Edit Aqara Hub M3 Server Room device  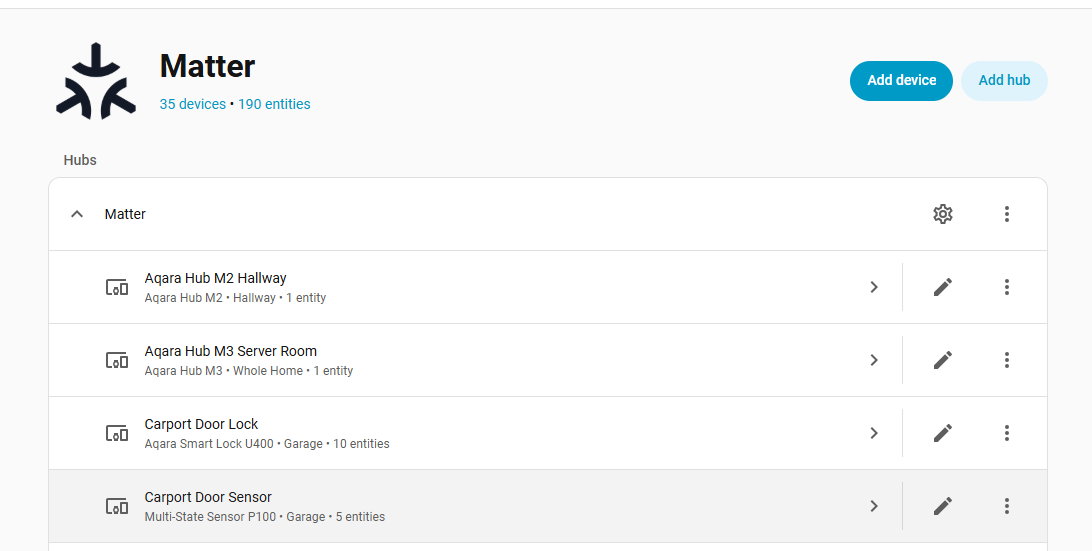(942, 360)
